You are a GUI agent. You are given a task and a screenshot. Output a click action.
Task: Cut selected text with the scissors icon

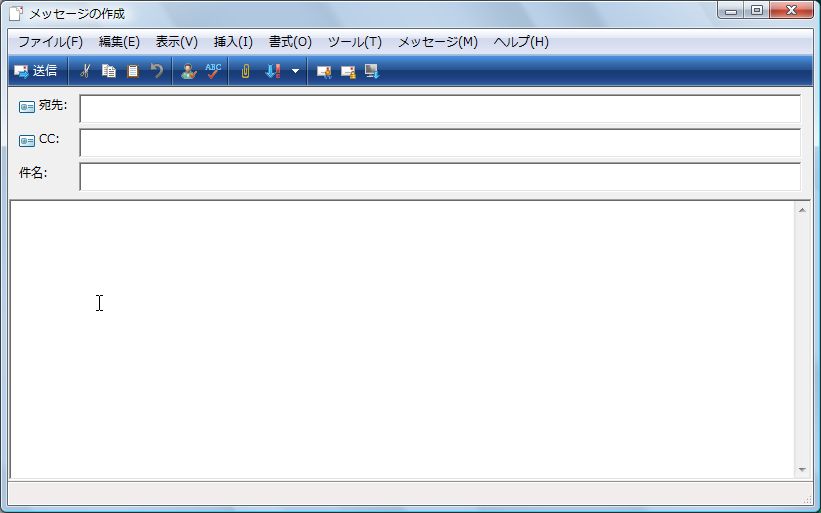tap(85, 71)
